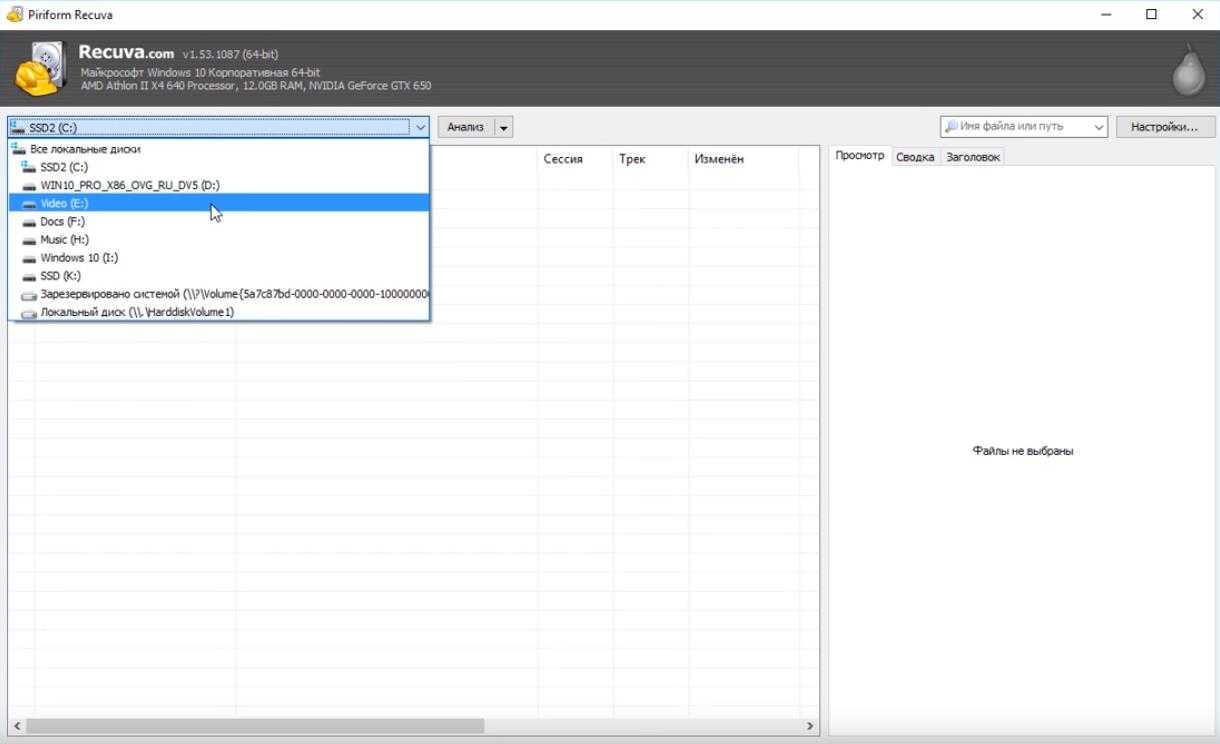Minimize the Piriform Recuva window

point(1106,15)
